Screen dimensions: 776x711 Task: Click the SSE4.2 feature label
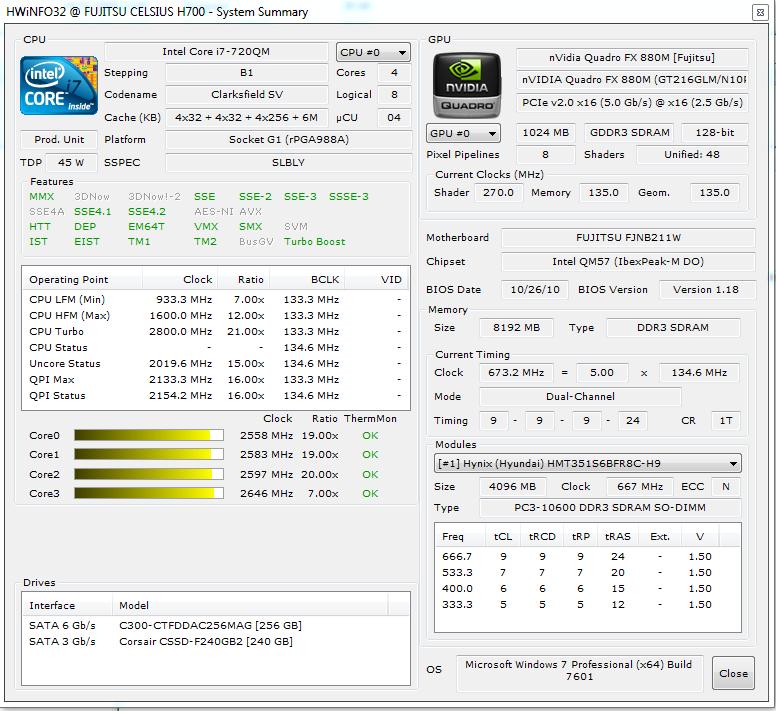(146, 212)
